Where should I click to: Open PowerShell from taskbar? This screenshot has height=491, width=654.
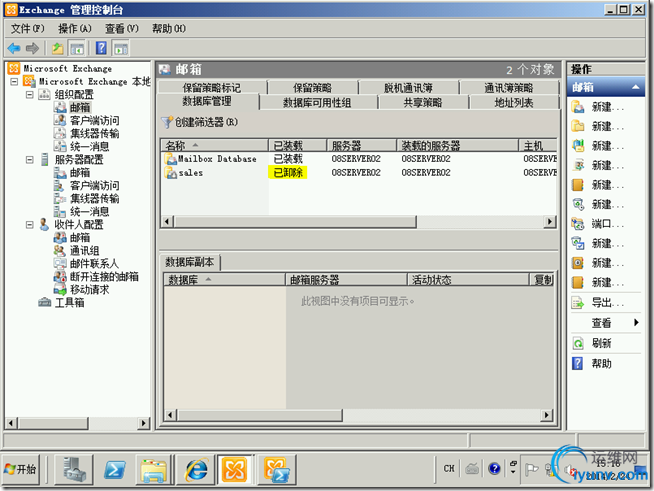tap(115, 470)
